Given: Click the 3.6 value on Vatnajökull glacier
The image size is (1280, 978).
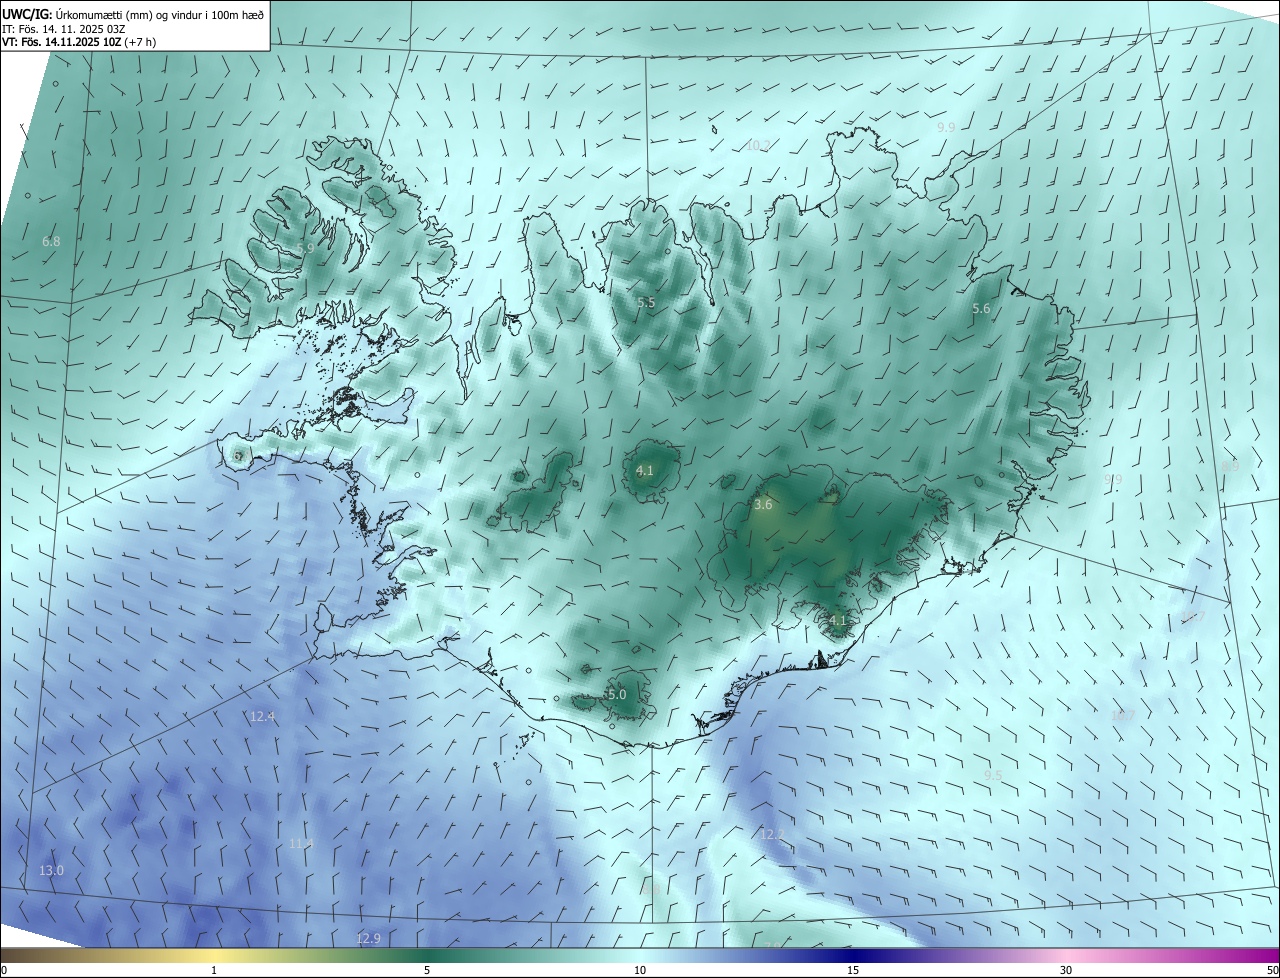Looking at the screenshot, I should click(763, 505).
